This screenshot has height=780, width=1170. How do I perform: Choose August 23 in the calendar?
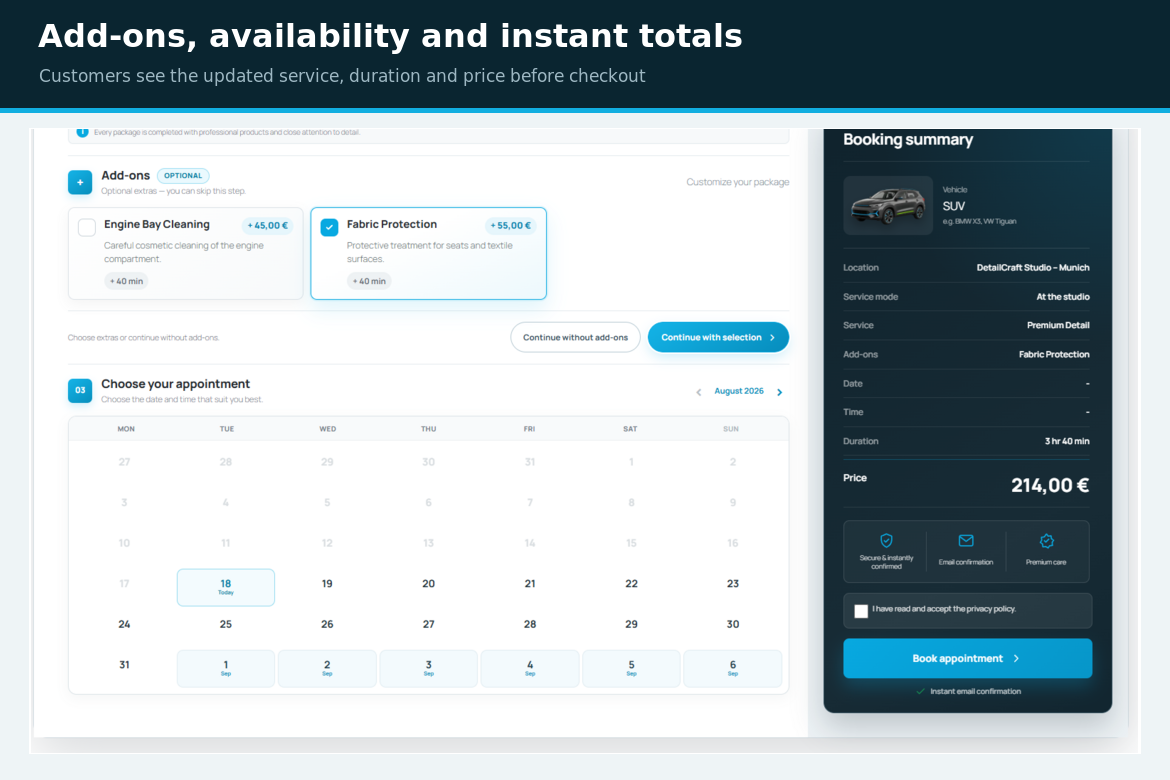pos(733,584)
